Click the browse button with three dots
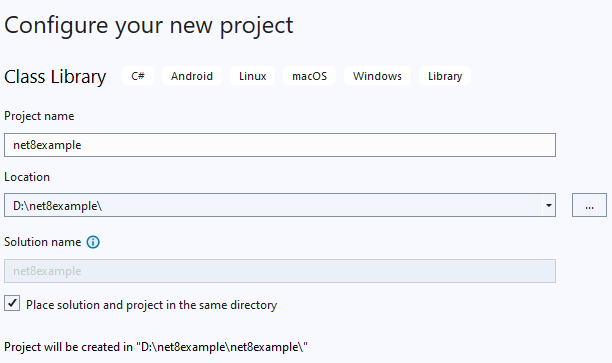The width and height of the screenshot is (612, 363). 589,205
